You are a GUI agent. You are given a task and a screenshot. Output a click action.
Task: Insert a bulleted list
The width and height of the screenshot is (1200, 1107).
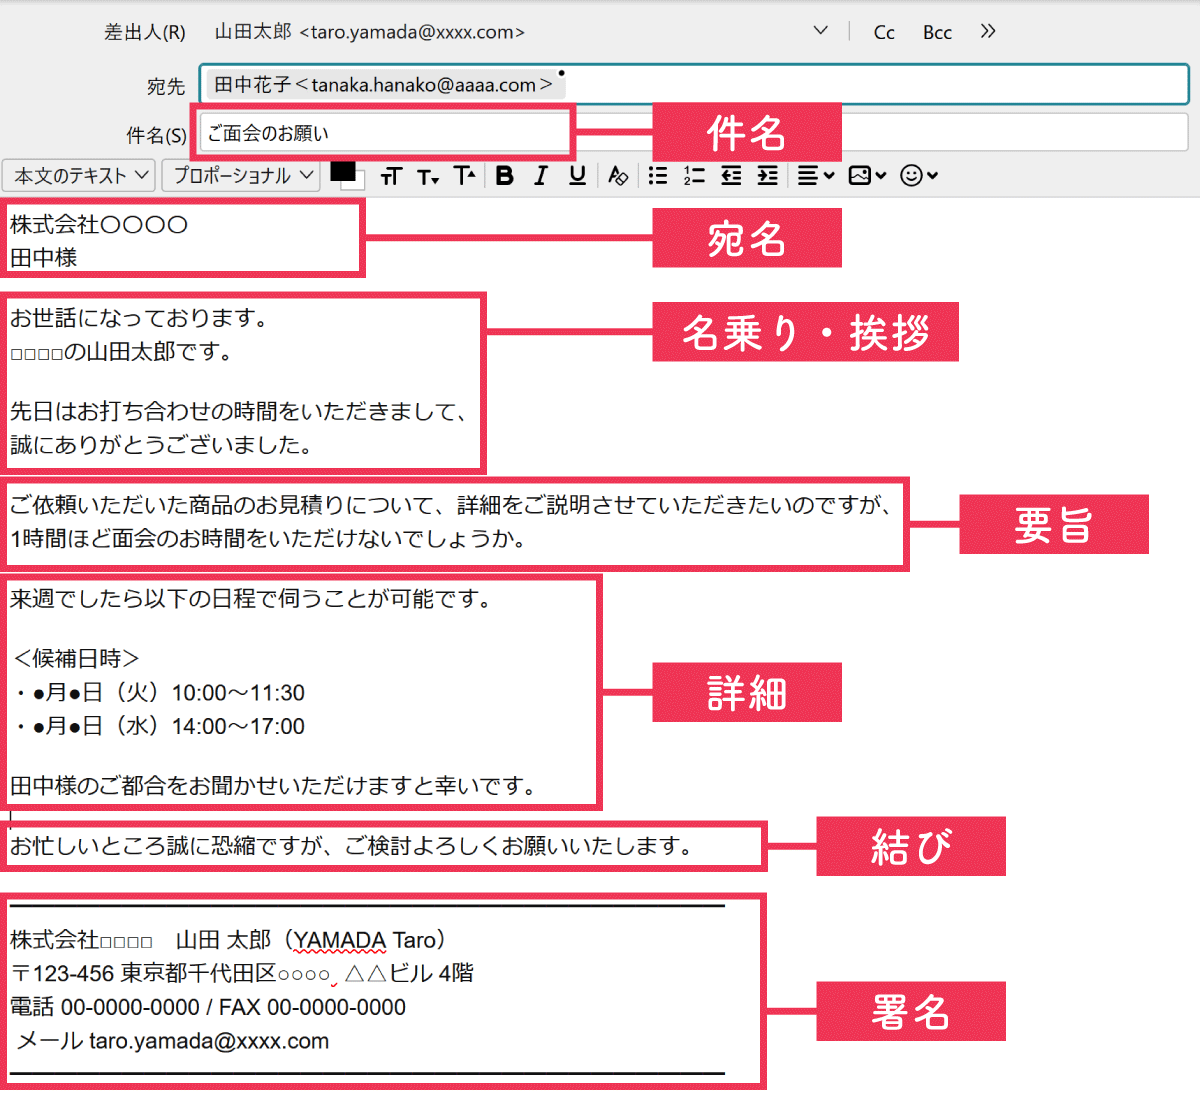[x=657, y=175]
